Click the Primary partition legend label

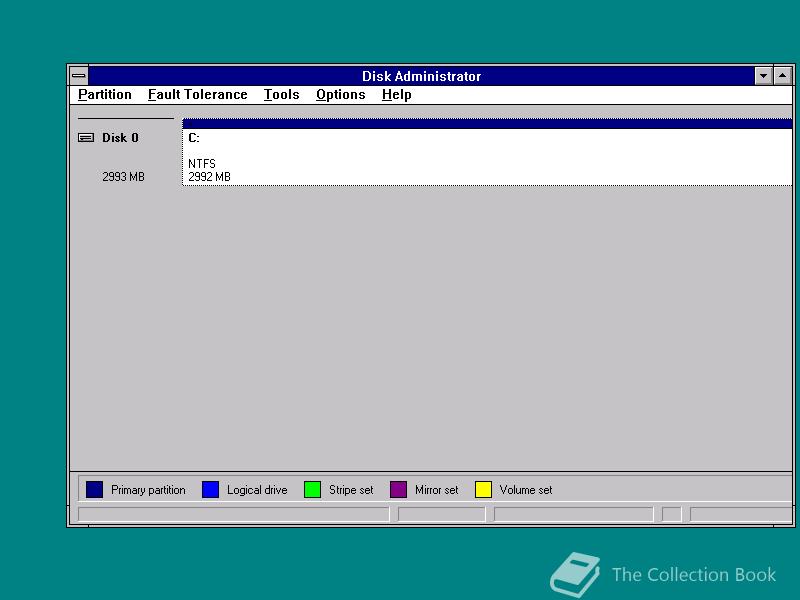[x=148, y=490]
